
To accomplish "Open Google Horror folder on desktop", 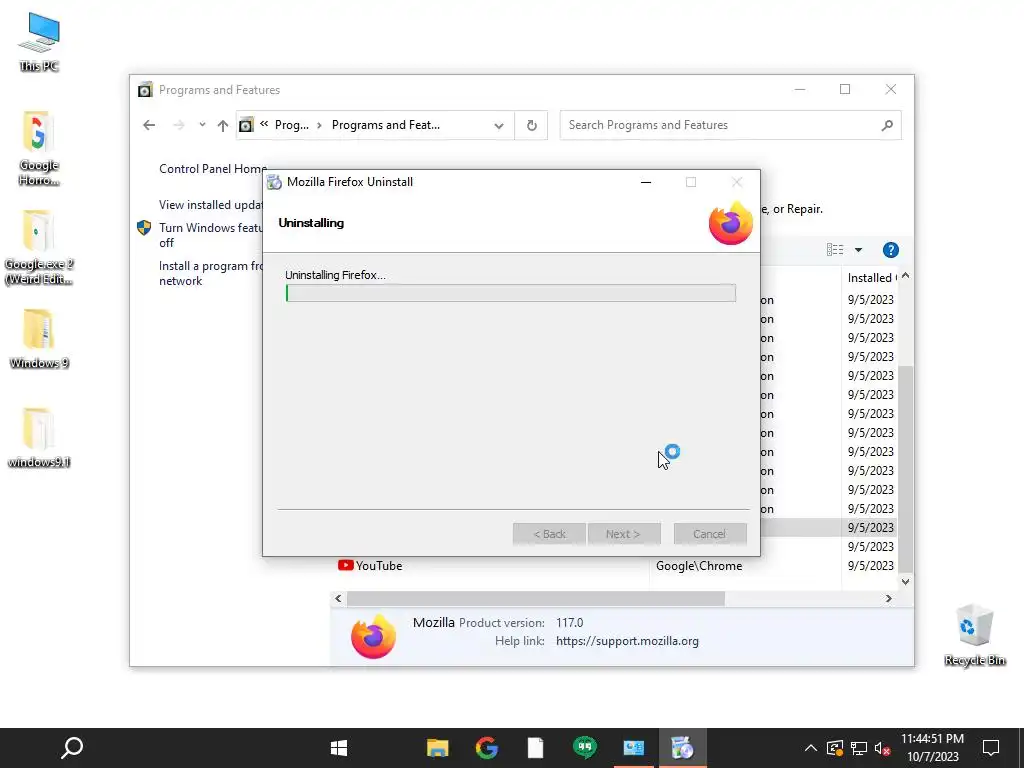I will [39, 148].
